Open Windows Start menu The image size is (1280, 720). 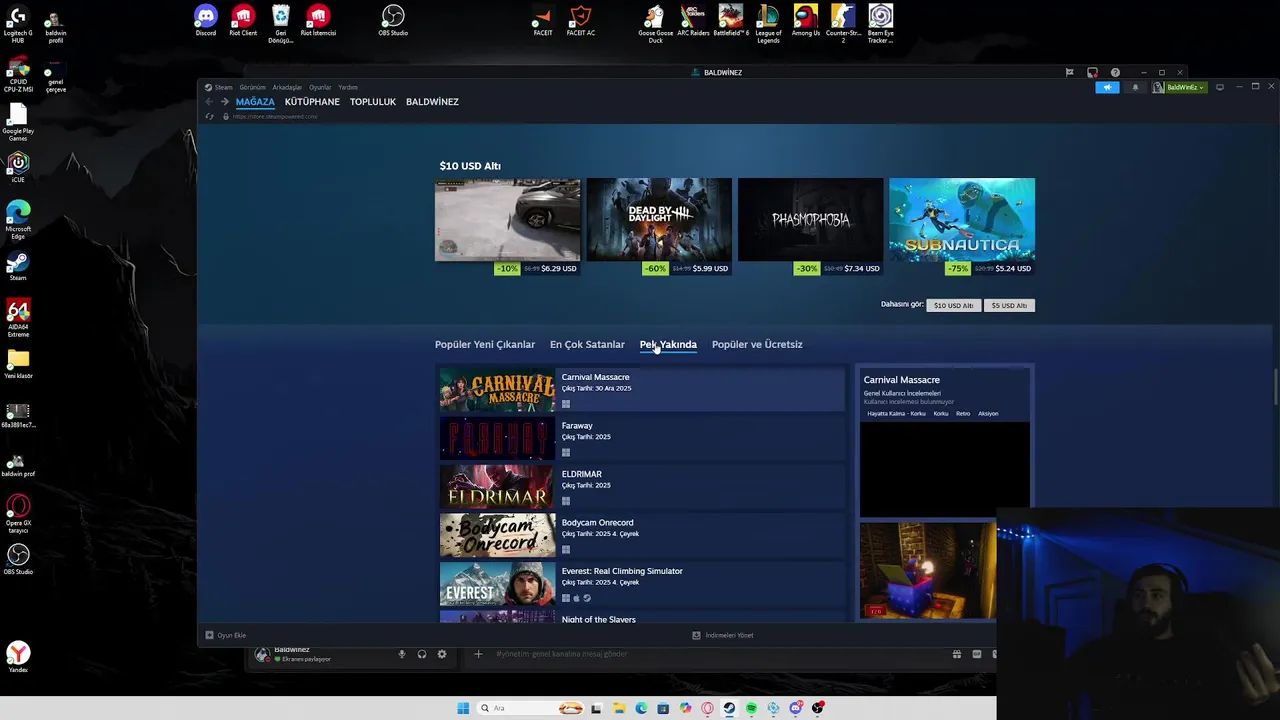463,708
